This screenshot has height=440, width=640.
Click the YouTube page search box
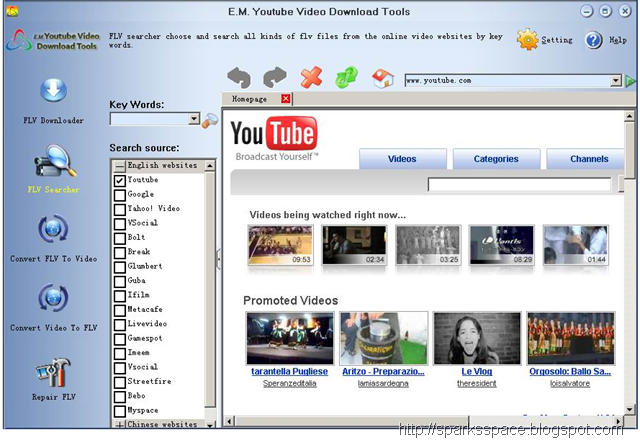(x=519, y=184)
